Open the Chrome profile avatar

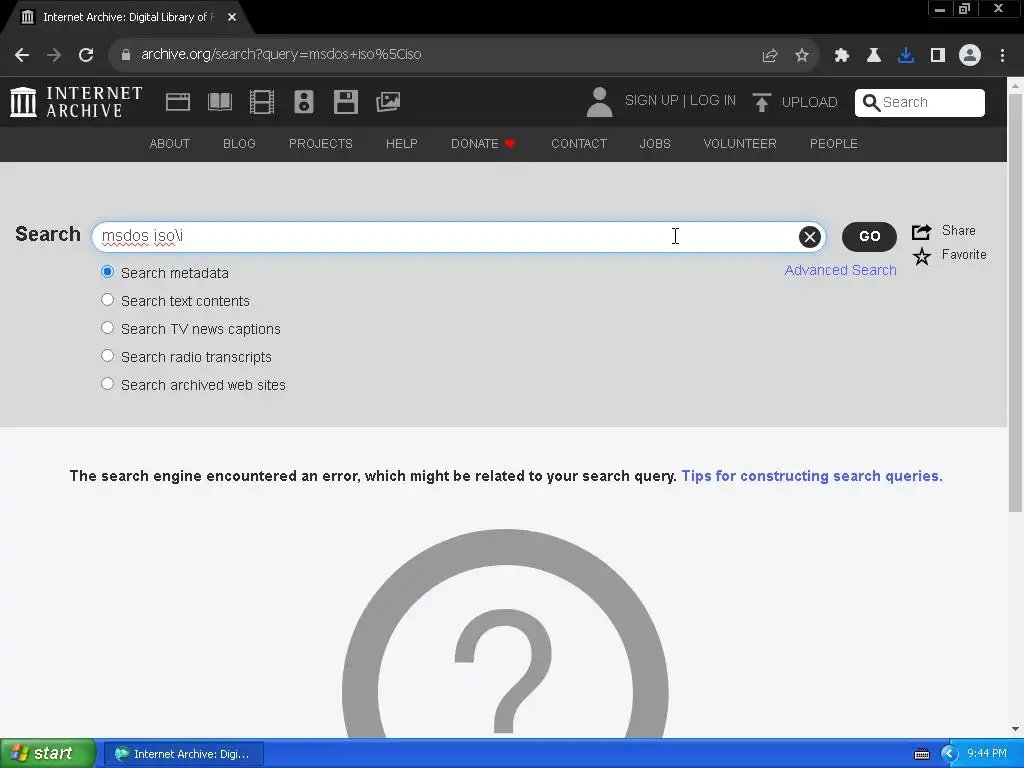969,56
